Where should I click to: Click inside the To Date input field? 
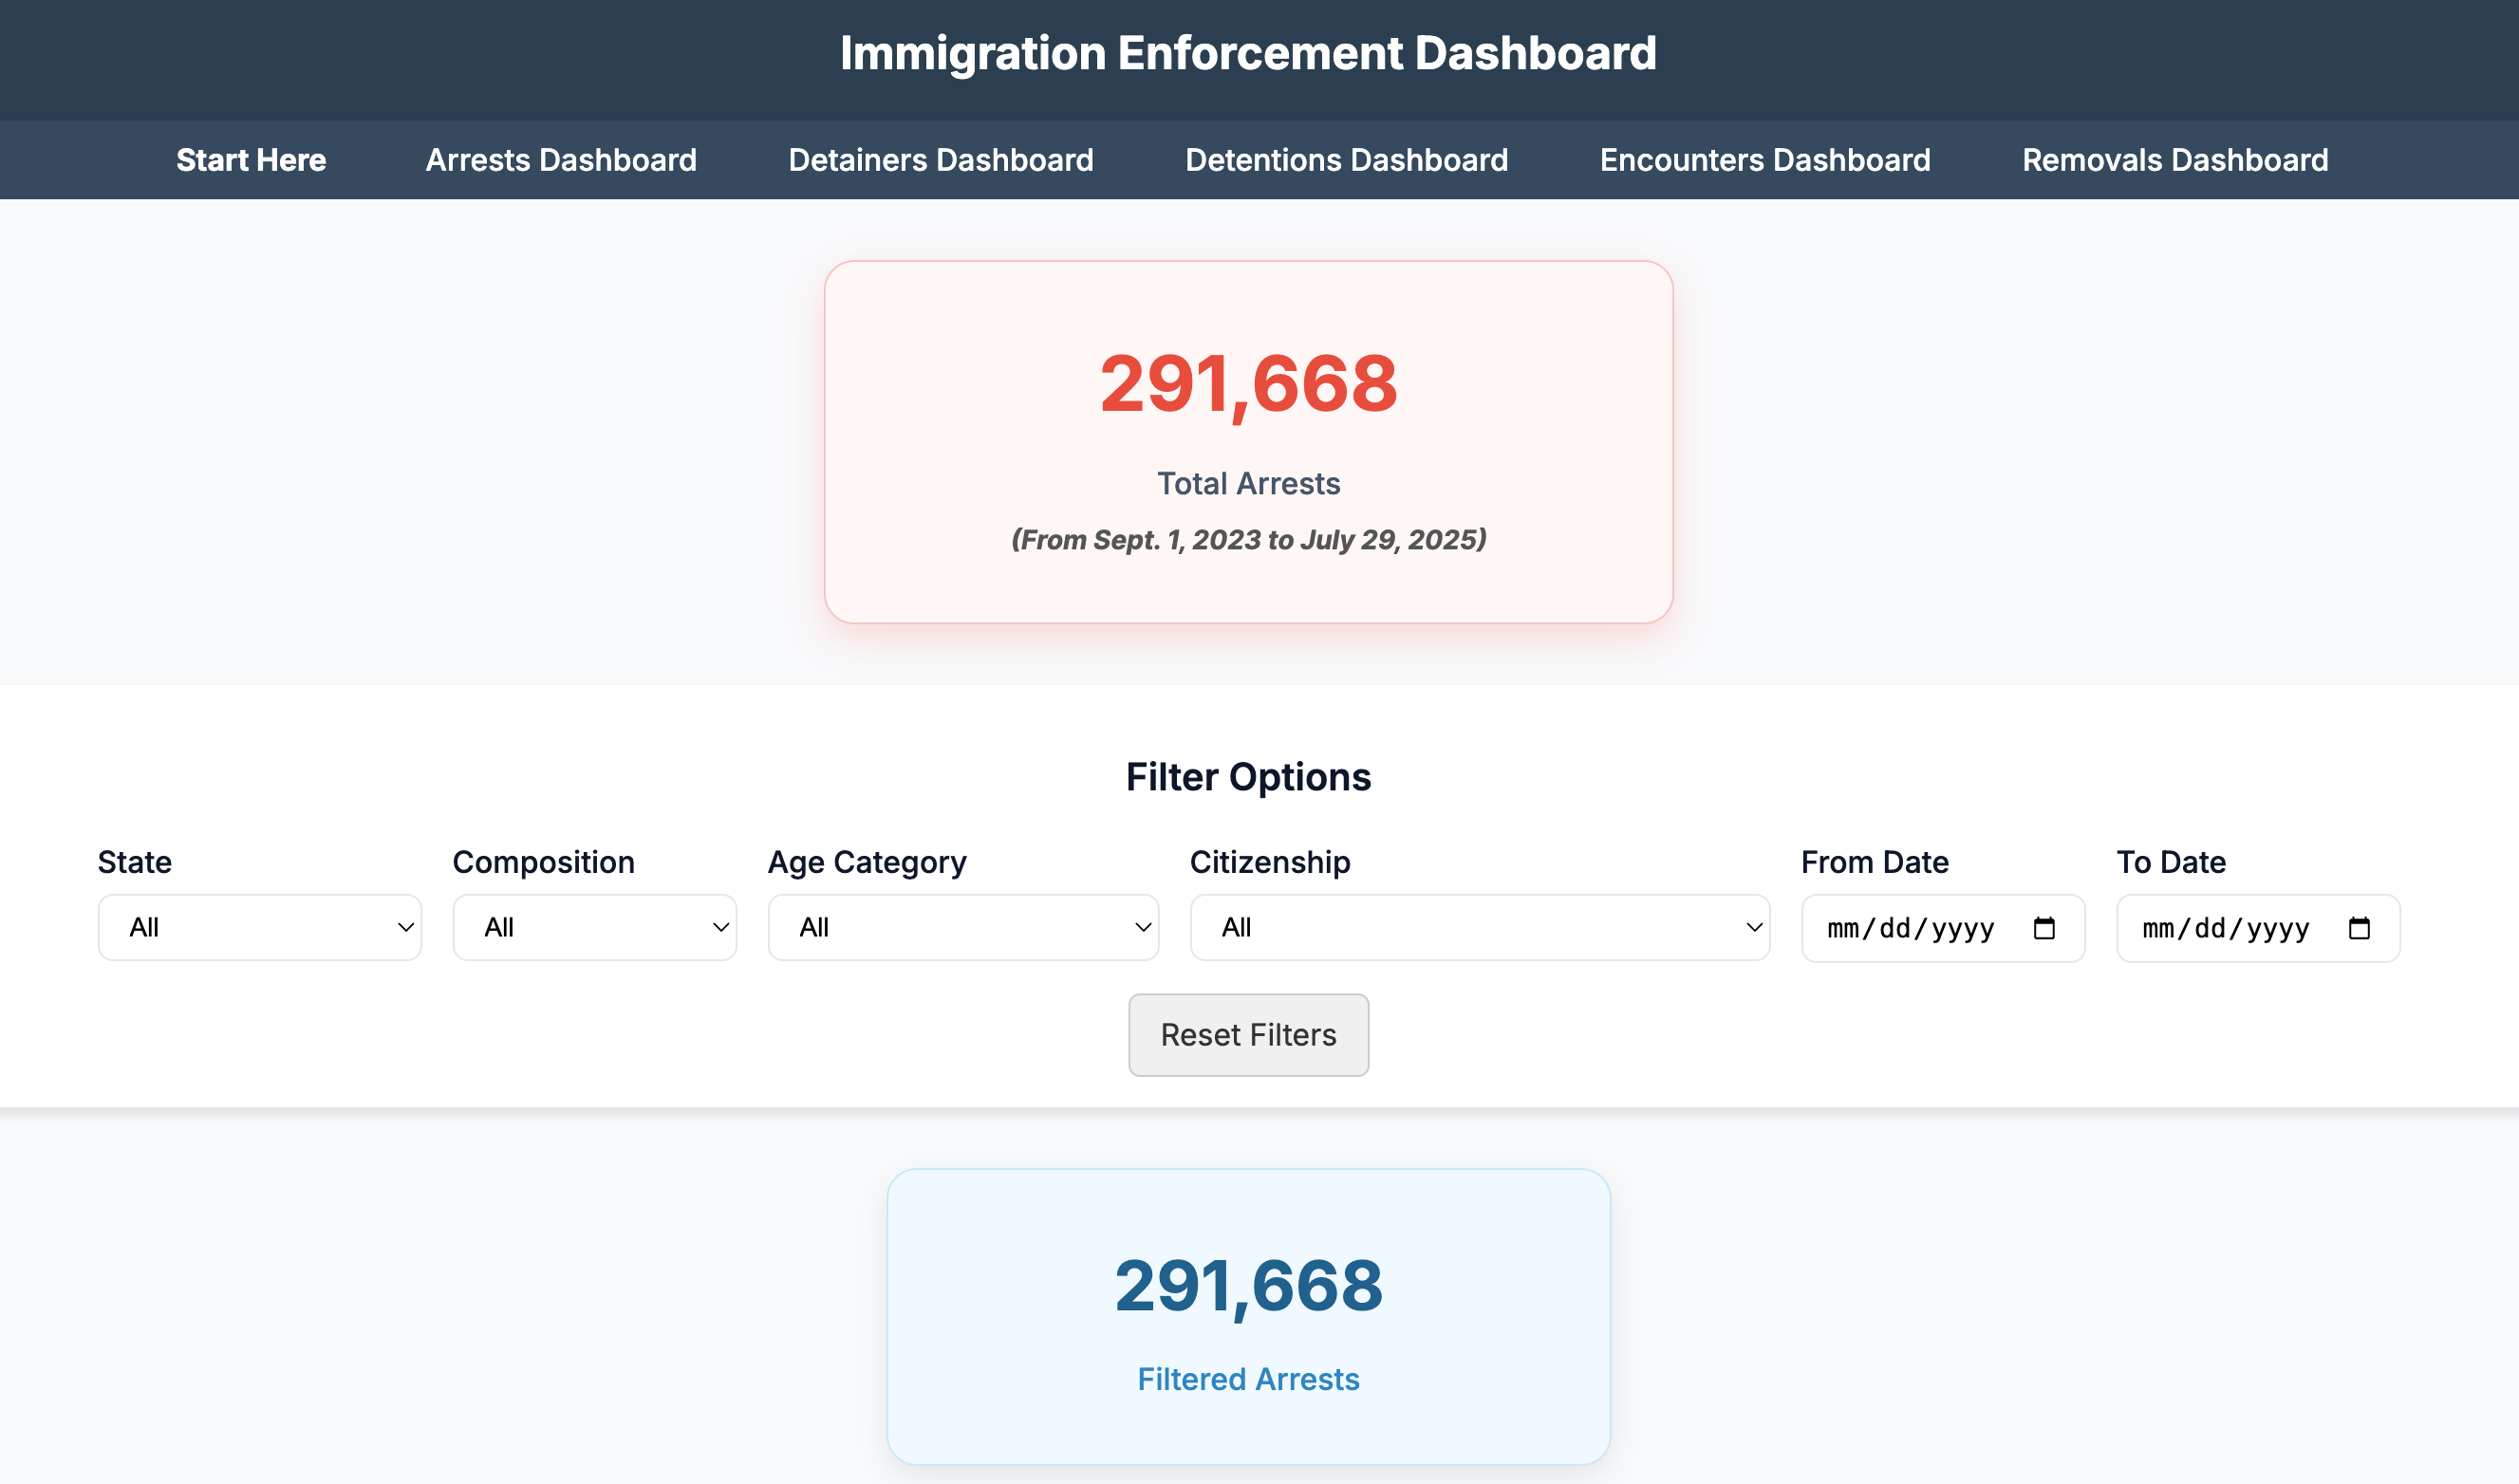(2225, 928)
